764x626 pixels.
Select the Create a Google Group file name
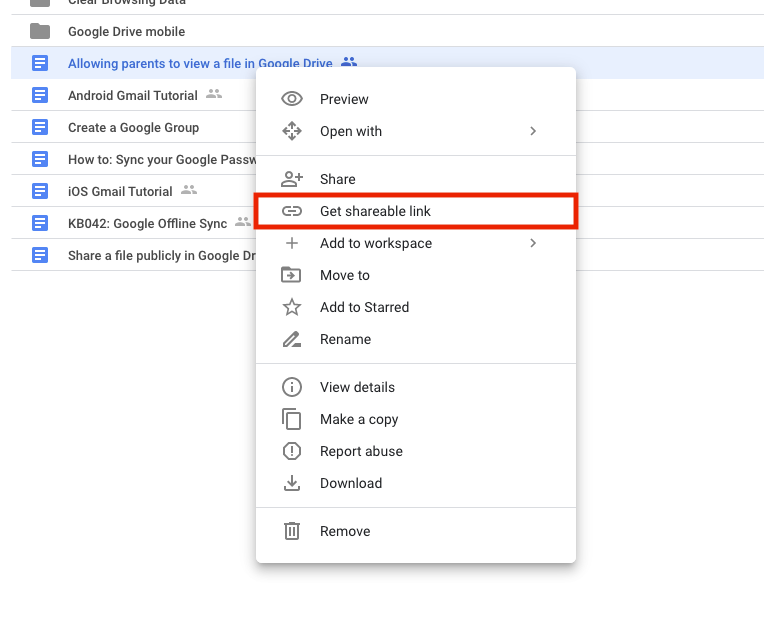click(134, 127)
